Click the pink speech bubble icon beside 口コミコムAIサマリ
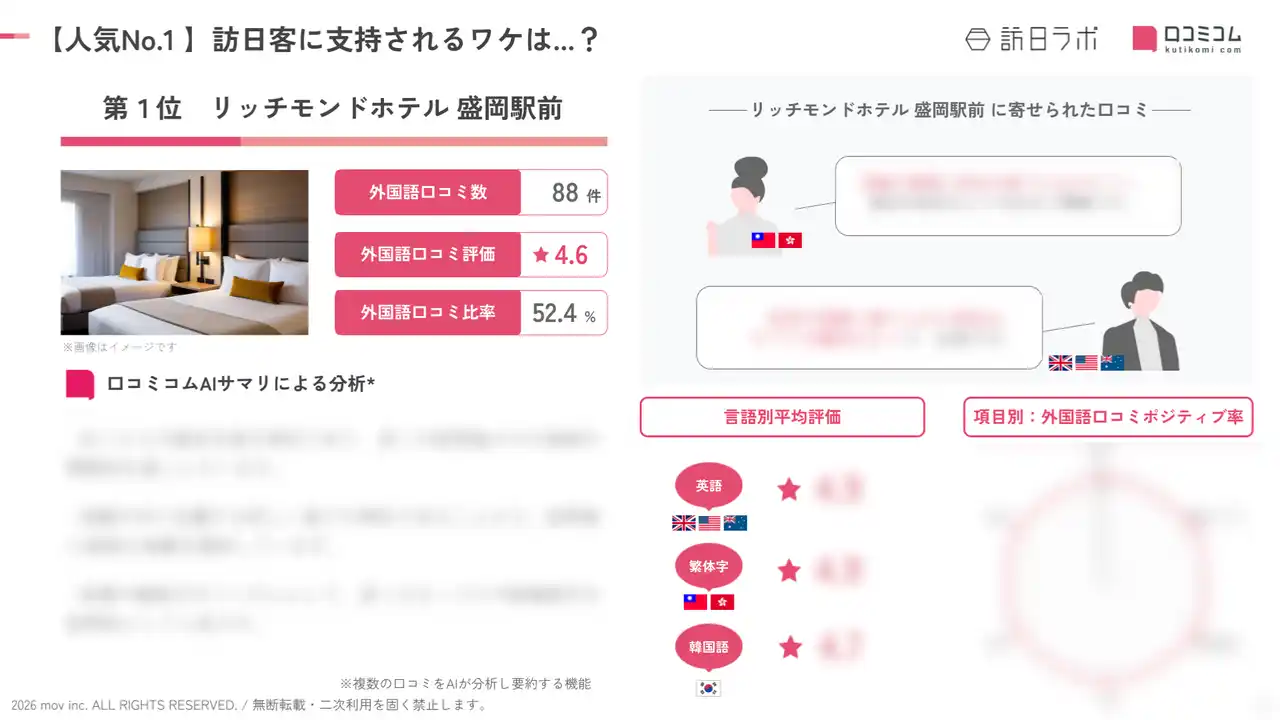This screenshot has width=1280, height=720. 80,385
